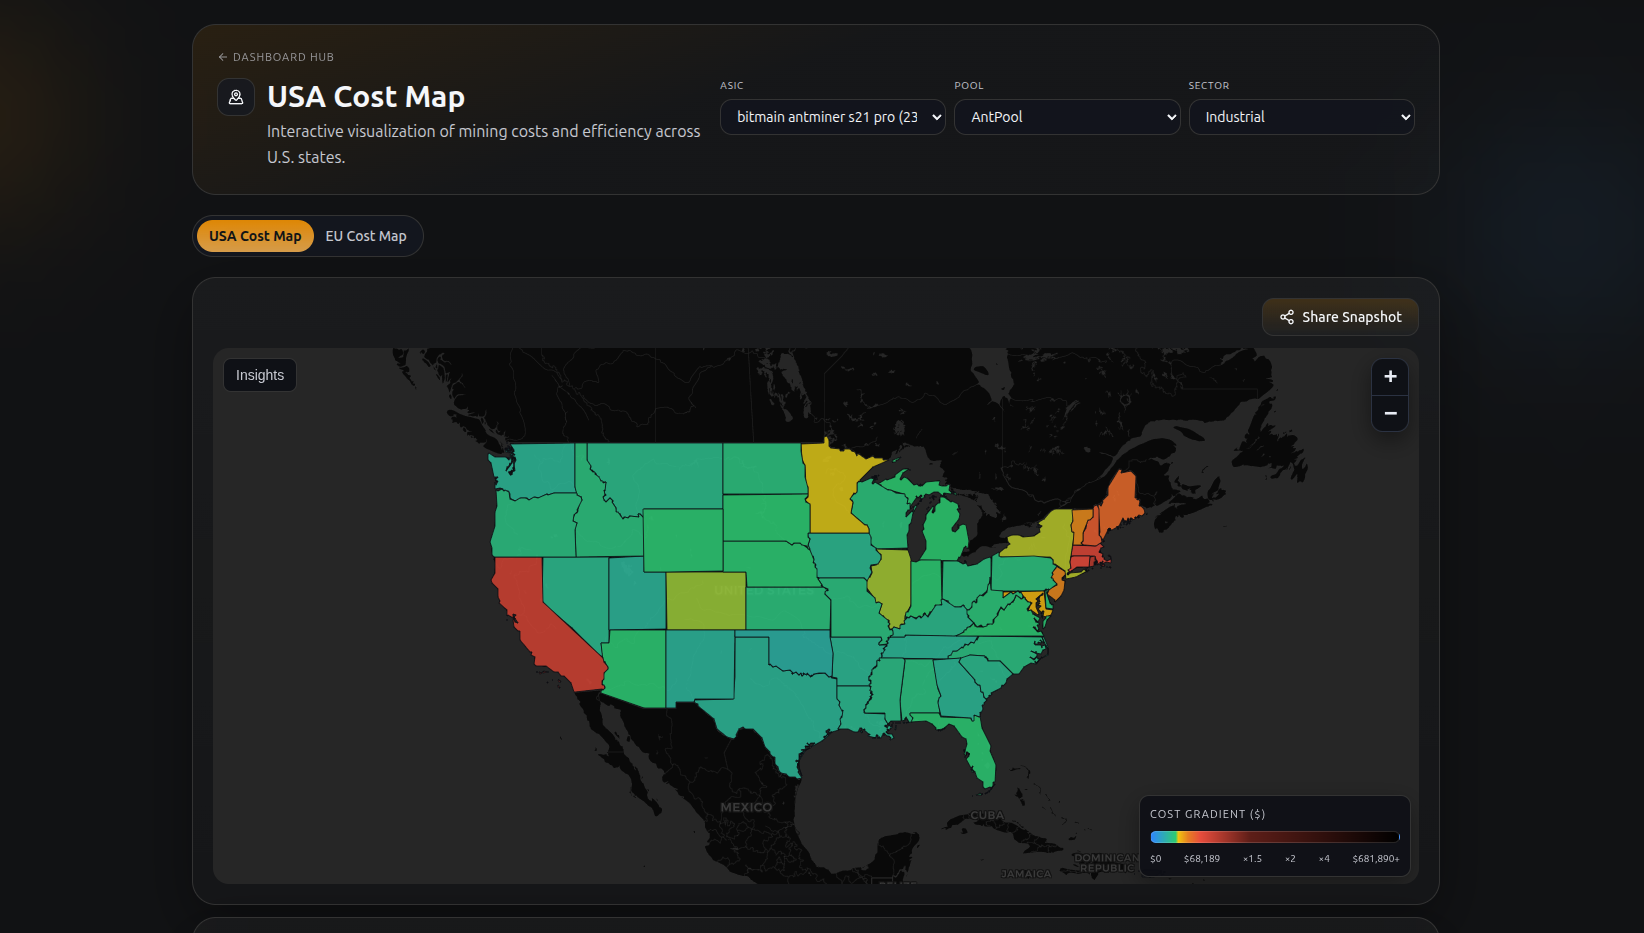1644x933 pixels.
Task: Open the SECTOR dropdown set to Industrial
Action: [x=1301, y=117]
